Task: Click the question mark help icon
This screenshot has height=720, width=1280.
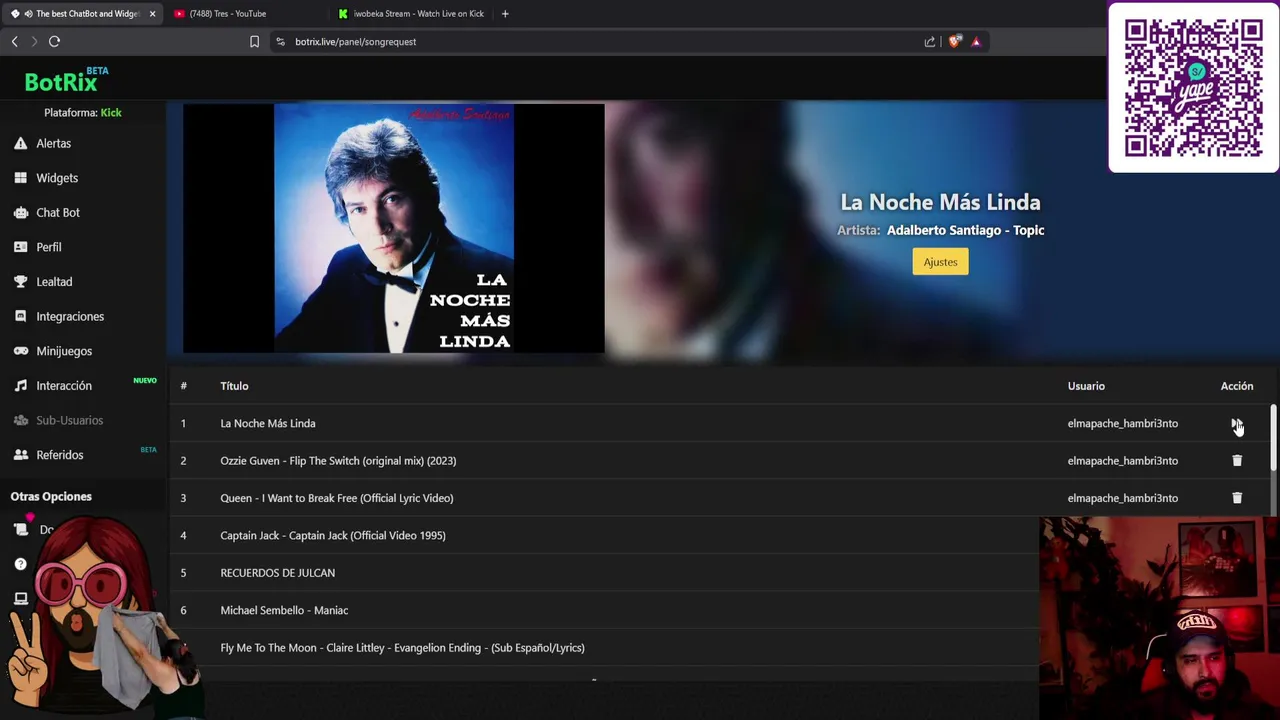Action: pyautogui.click(x=20, y=564)
